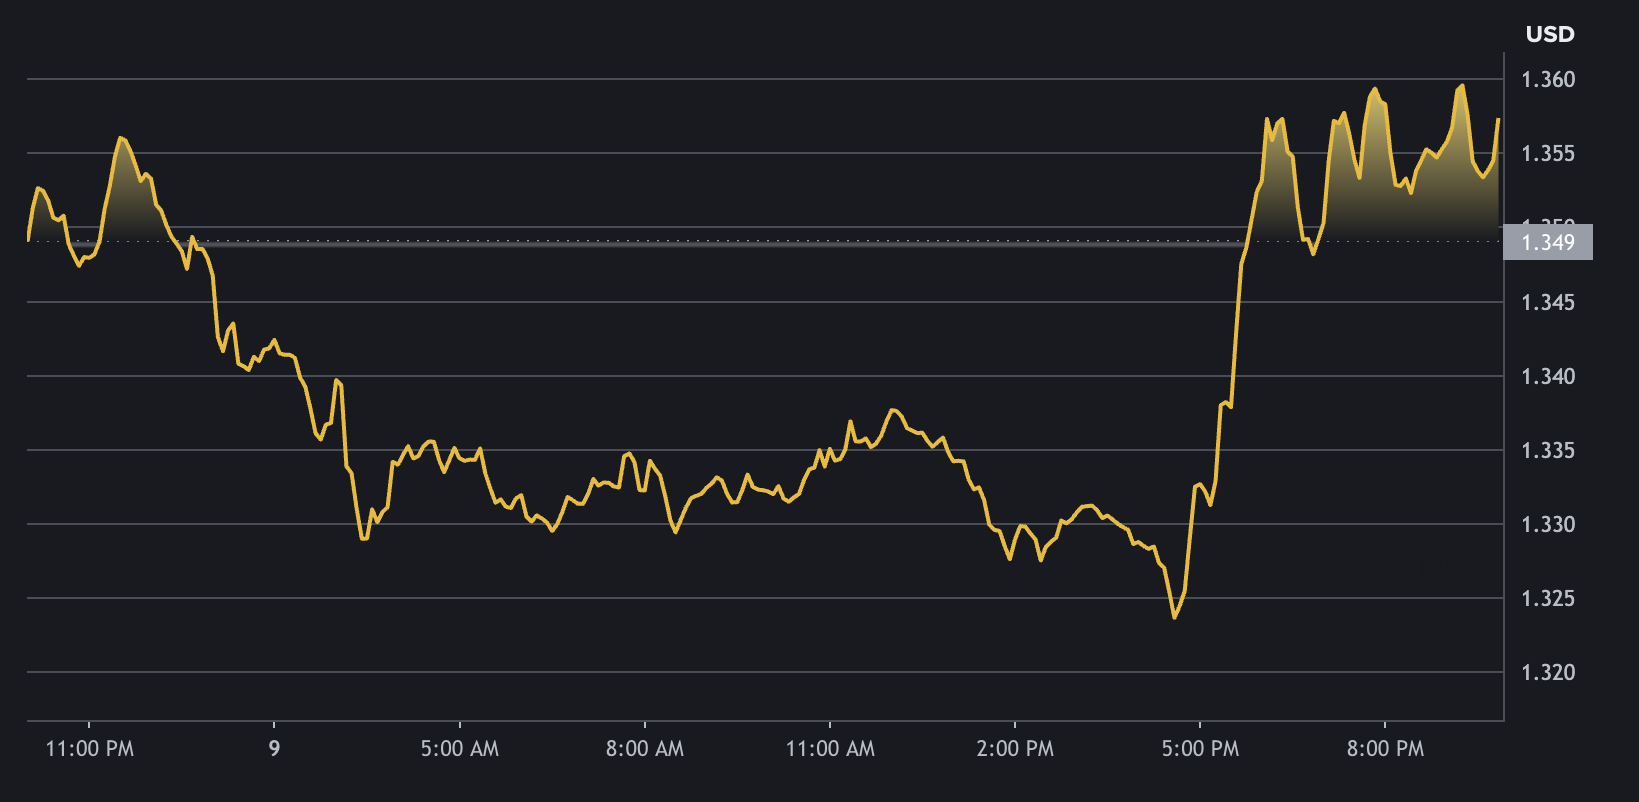Screen dimensions: 1639x802
Task: Click the rightmost end of the price line
Action: click(1498, 120)
